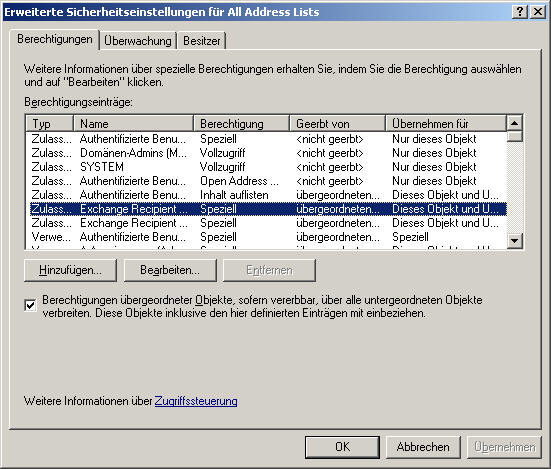
Task: Sort by the Name column header
Action: [133, 124]
